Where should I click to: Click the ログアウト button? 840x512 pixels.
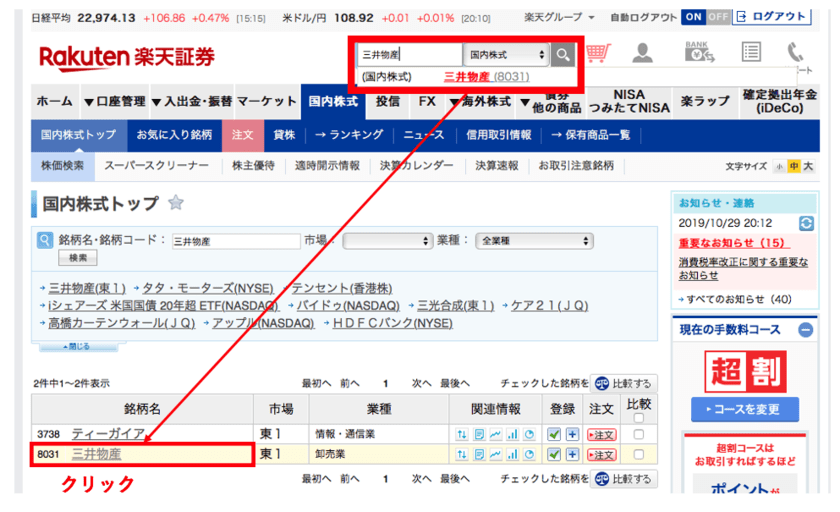coord(772,17)
